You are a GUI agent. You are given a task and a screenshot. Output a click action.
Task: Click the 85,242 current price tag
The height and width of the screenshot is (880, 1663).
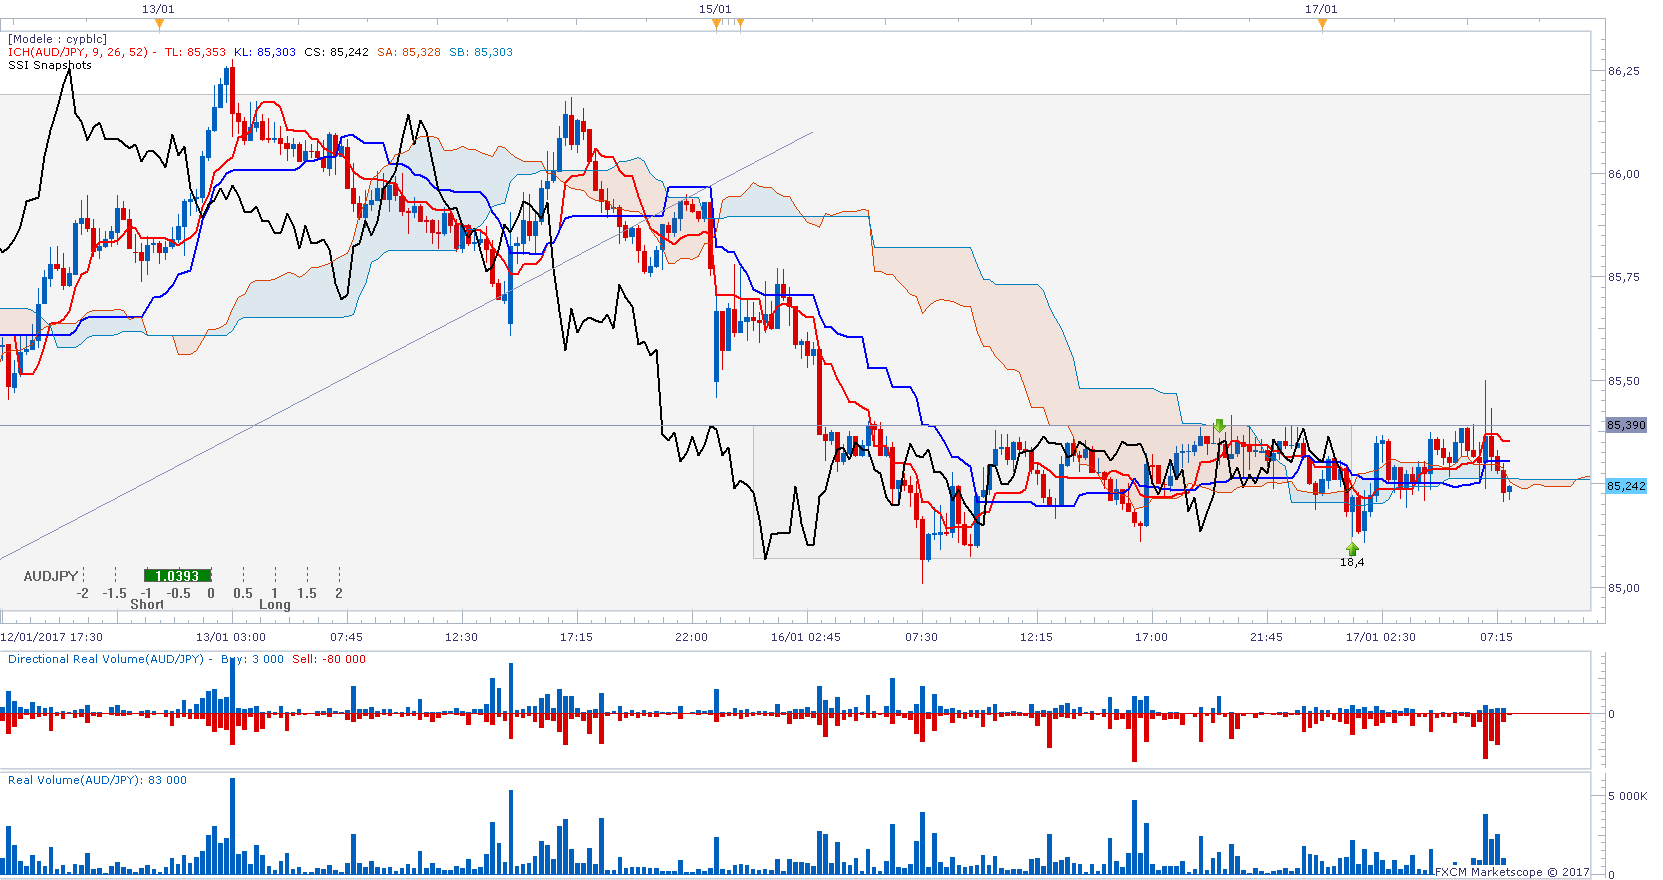(1626, 486)
